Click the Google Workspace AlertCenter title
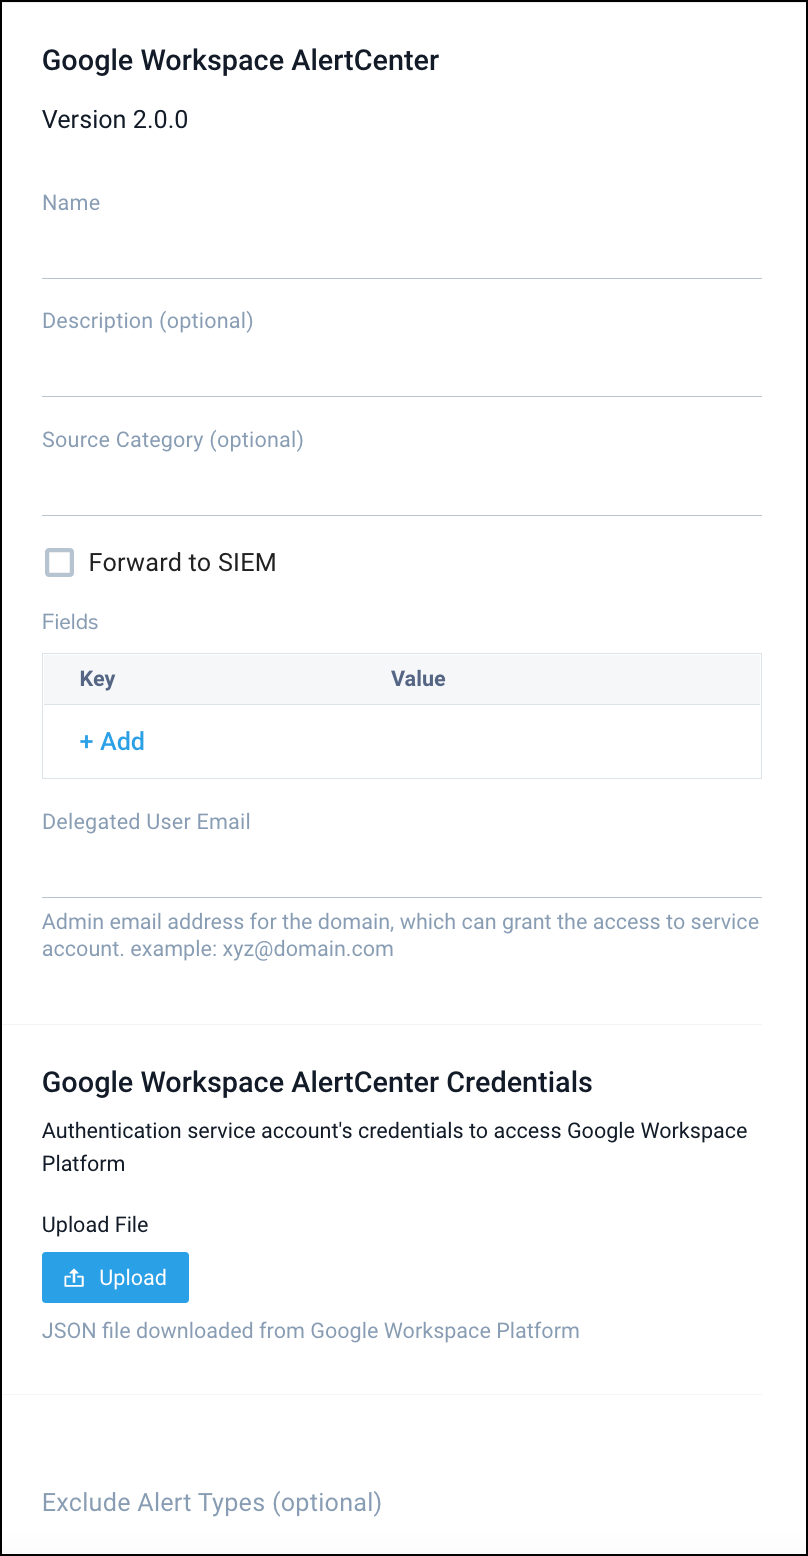Image resolution: width=808 pixels, height=1556 pixels. click(240, 60)
